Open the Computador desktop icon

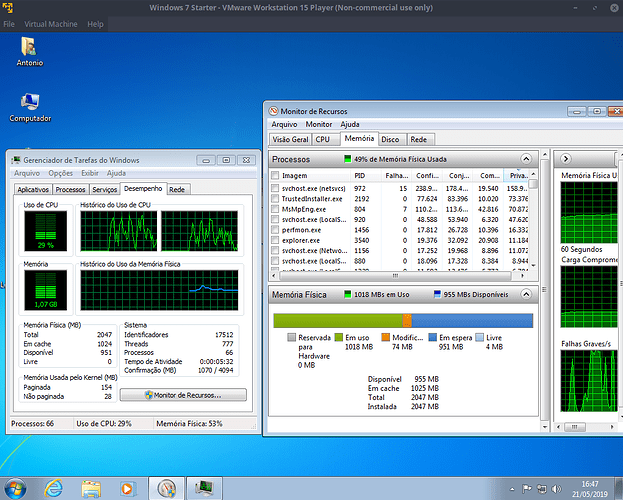(30, 107)
